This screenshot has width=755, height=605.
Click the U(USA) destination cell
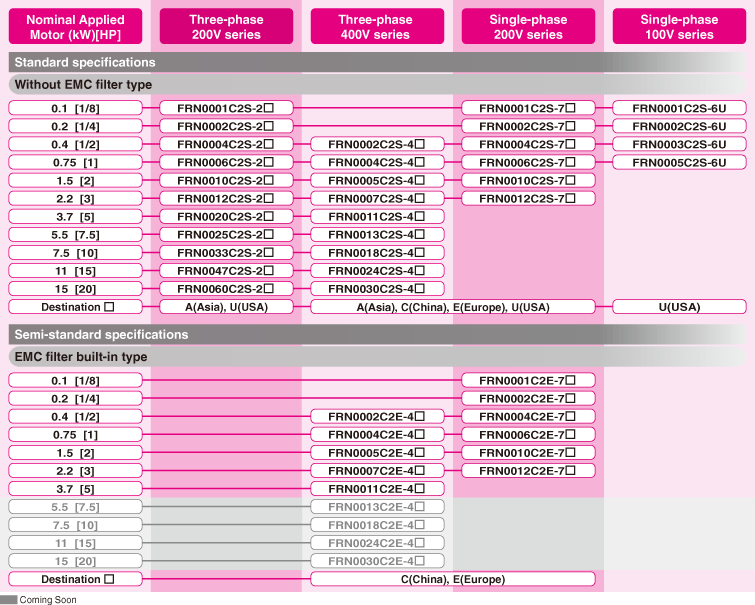[679, 307]
